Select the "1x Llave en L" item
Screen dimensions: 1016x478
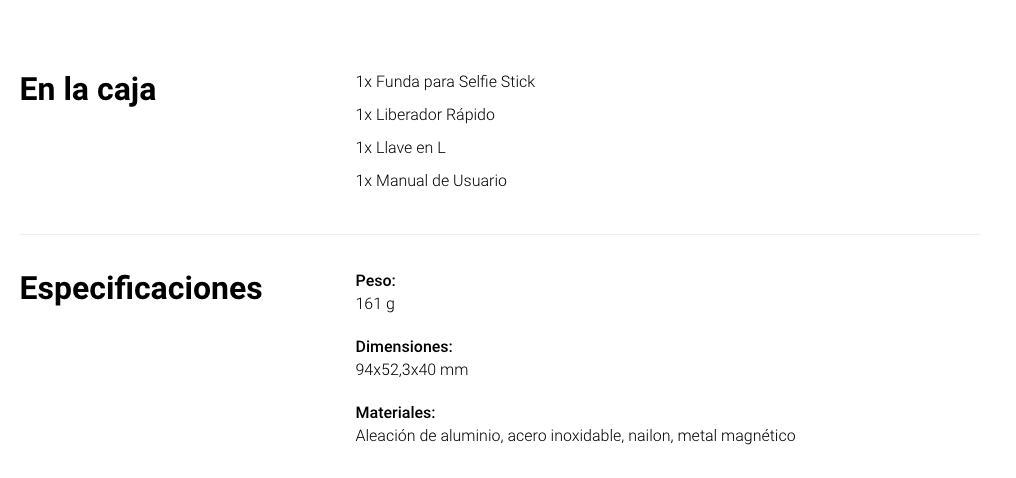pyautogui.click(x=400, y=148)
